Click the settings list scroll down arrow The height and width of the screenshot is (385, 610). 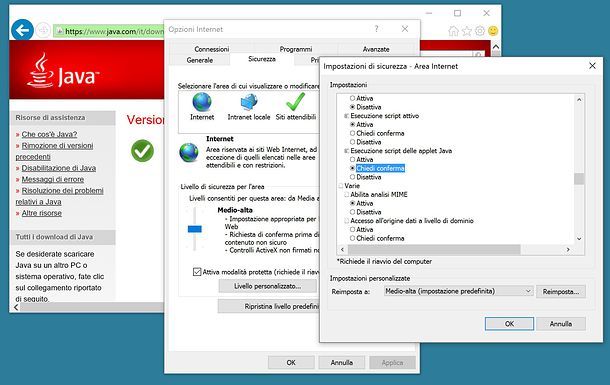click(x=579, y=239)
